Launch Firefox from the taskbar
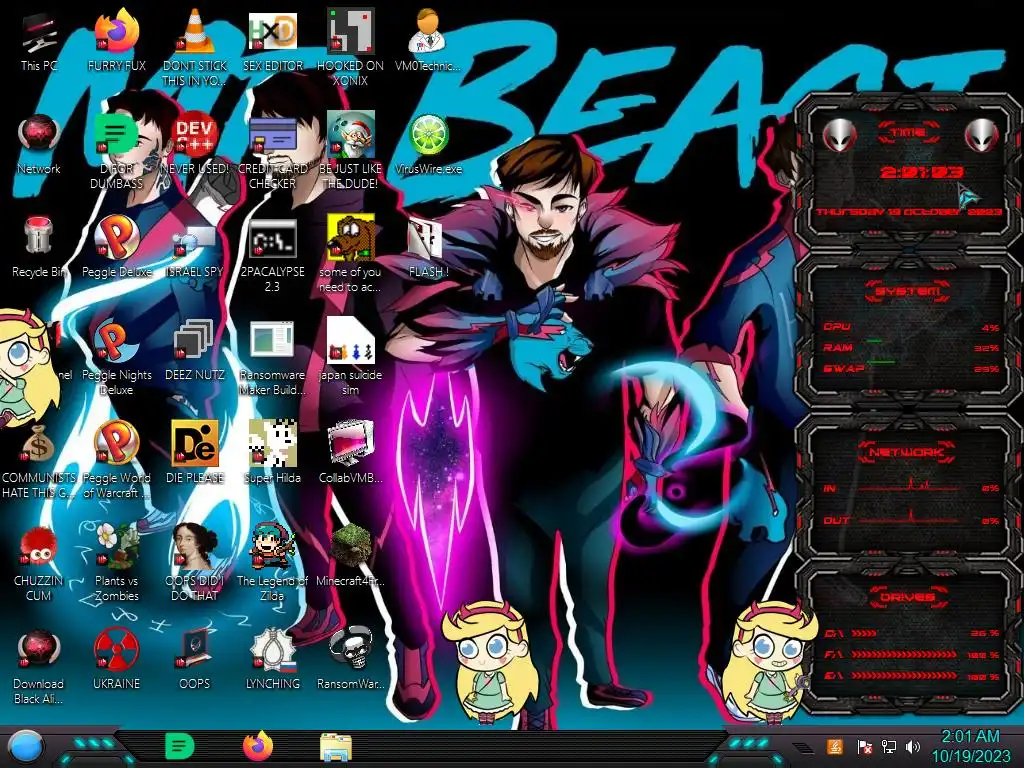Viewport: 1024px width, 768px height. 258,746
